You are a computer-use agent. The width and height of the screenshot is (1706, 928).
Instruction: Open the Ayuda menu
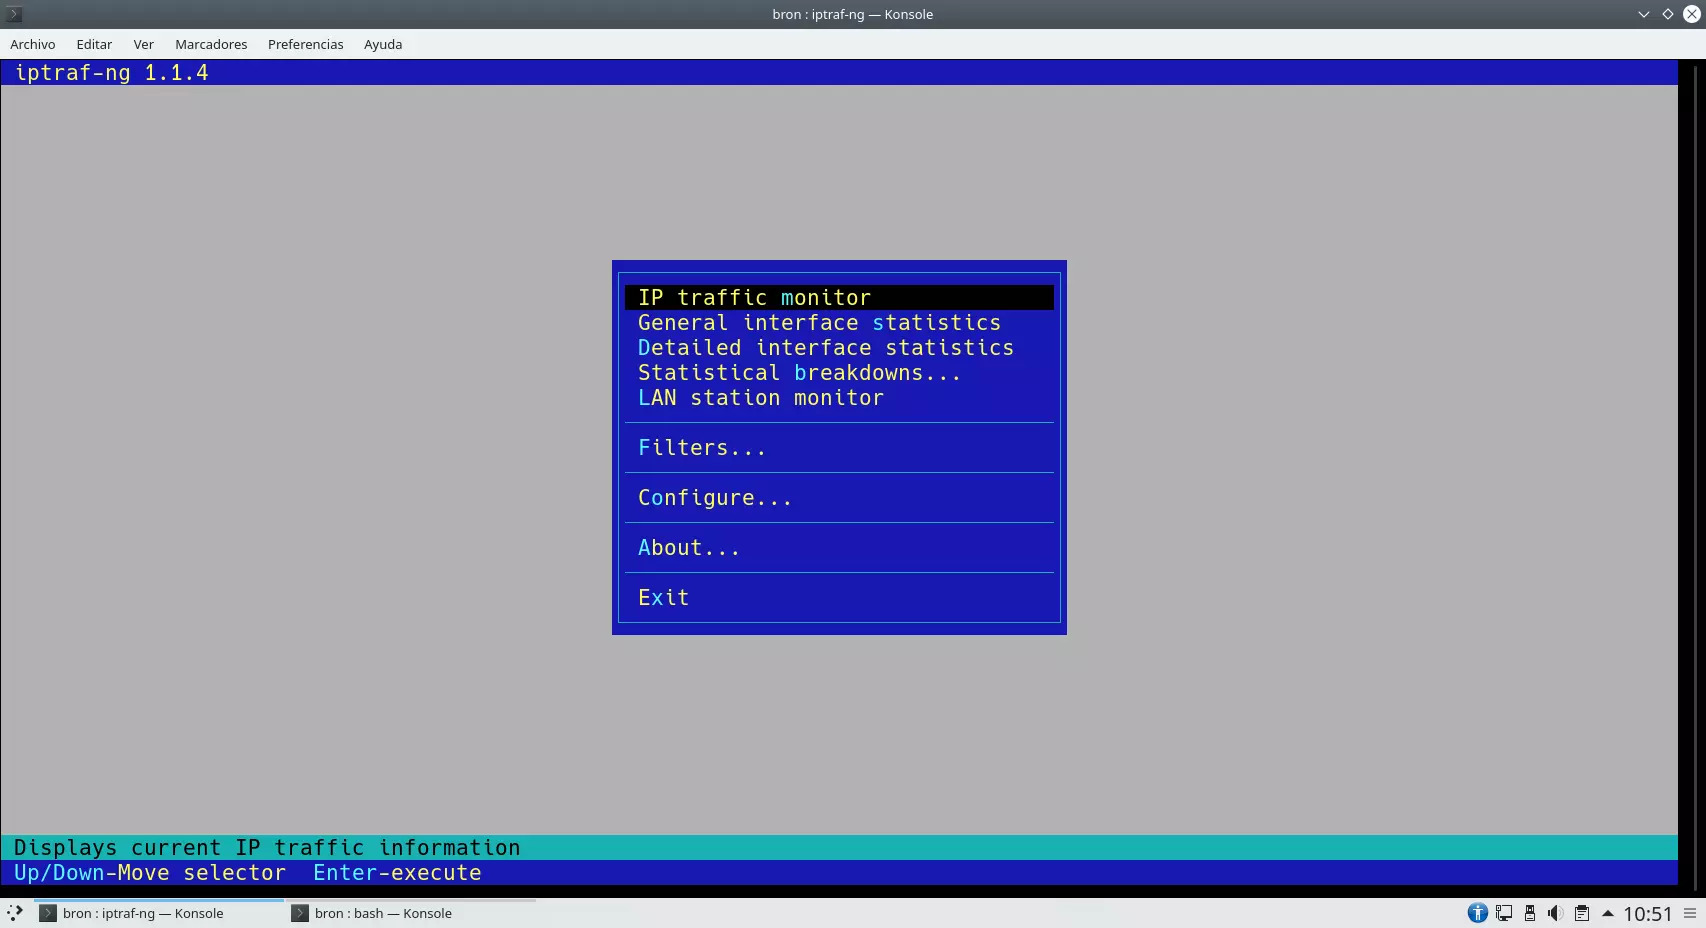pyautogui.click(x=383, y=44)
